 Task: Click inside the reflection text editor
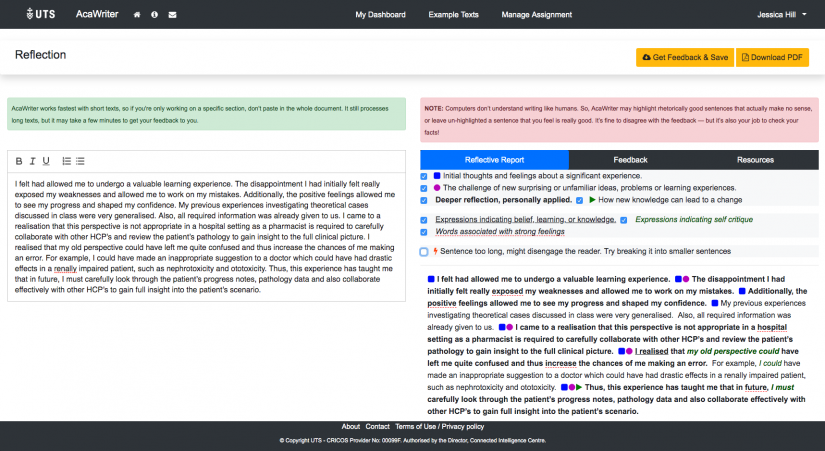tap(206, 237)
